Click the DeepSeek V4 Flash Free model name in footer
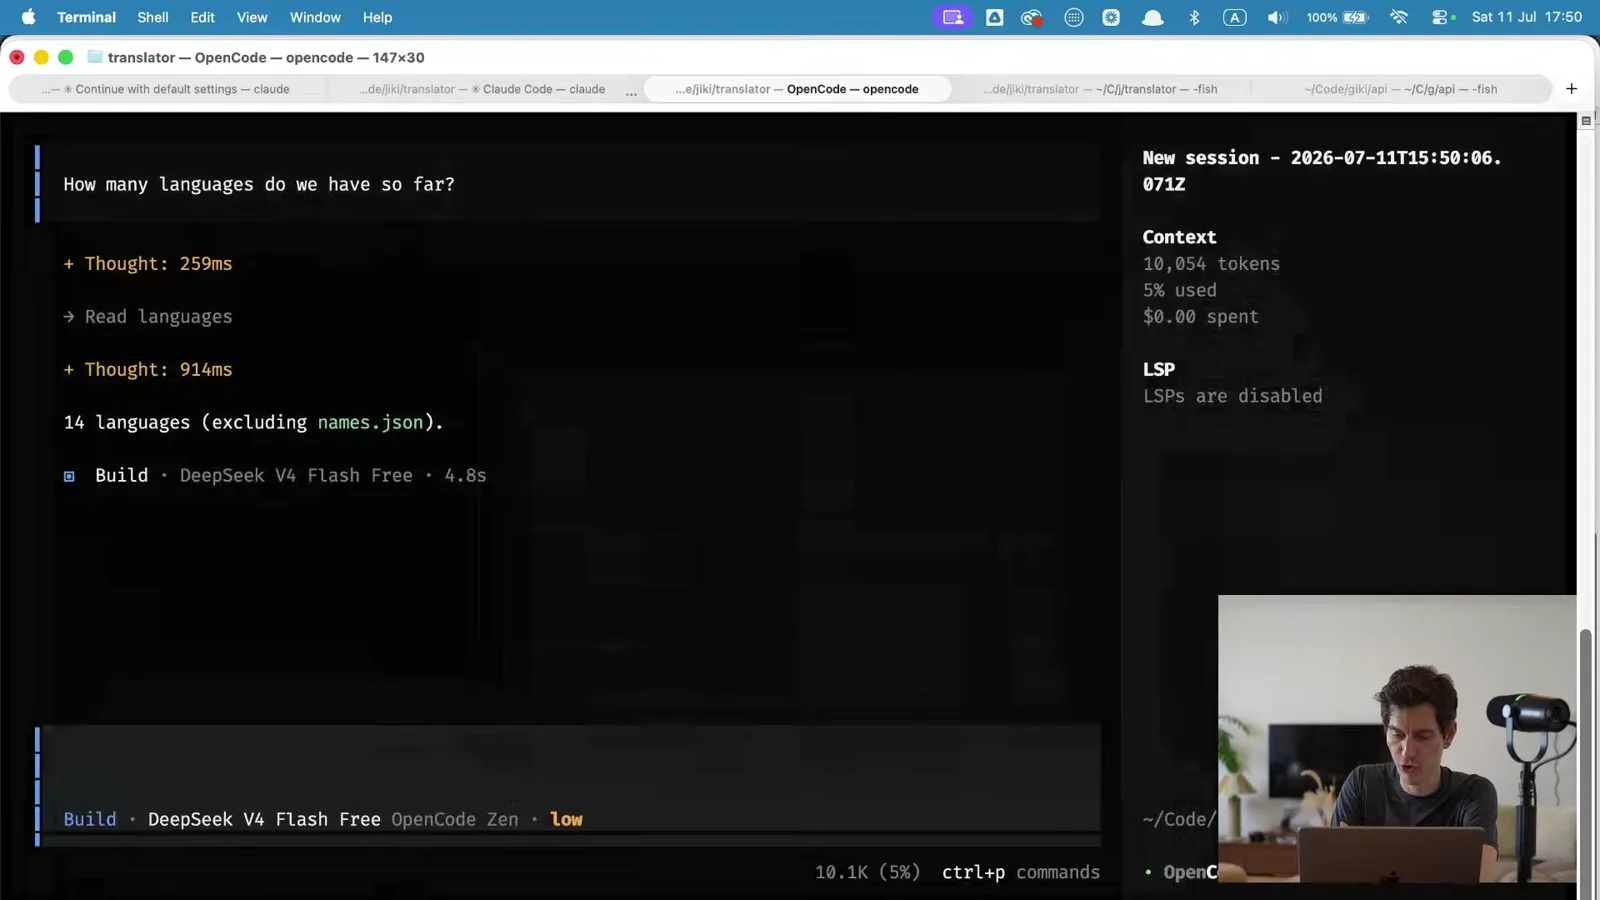Image resolution: width=1600 pixels, height=900 pixels. (264, 819)
